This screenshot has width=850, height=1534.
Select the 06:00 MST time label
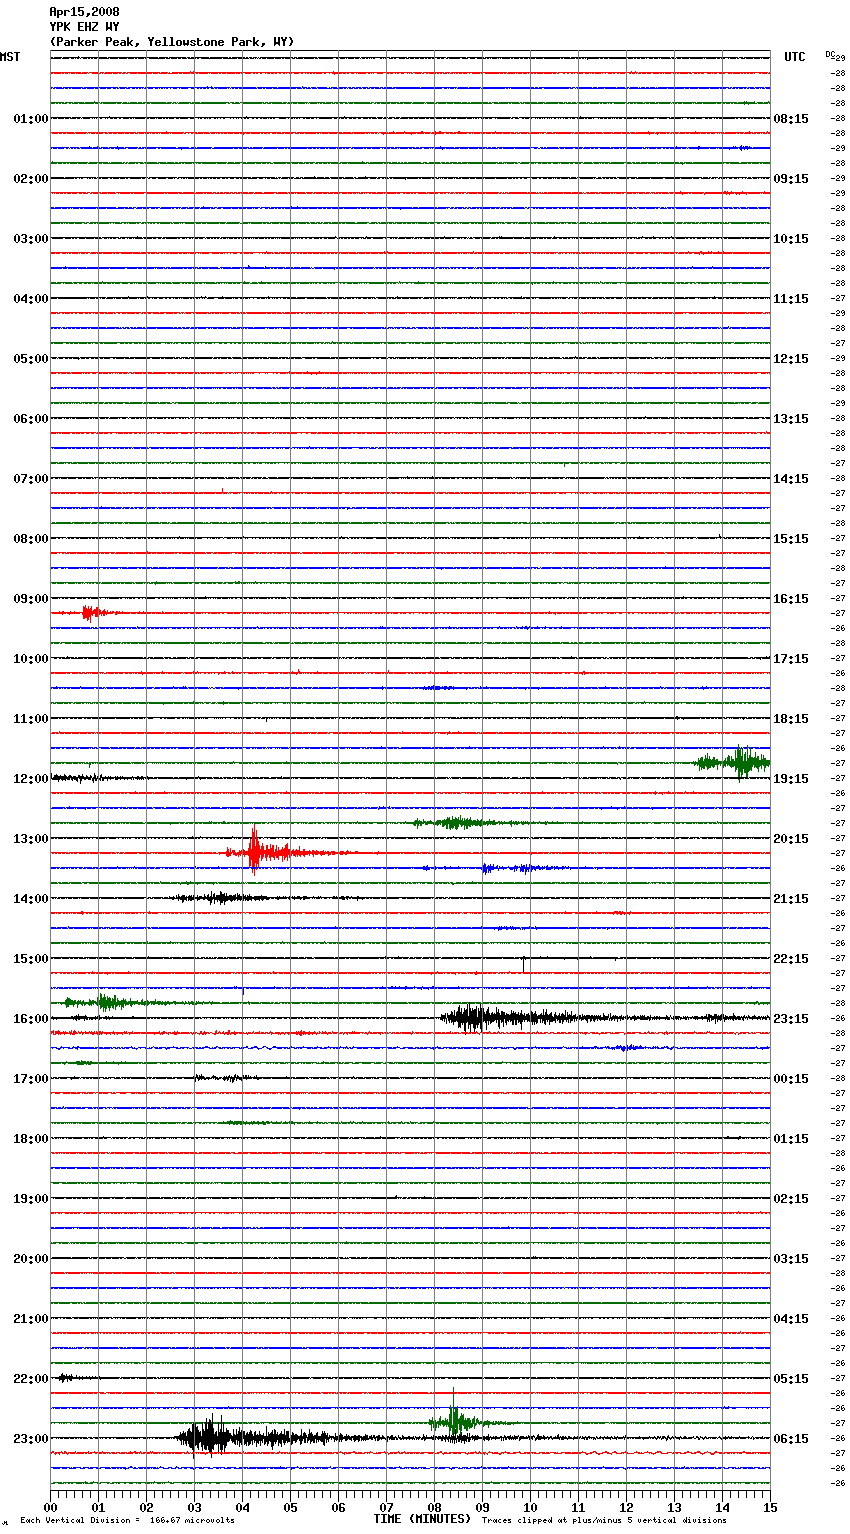tap(31, 419)
